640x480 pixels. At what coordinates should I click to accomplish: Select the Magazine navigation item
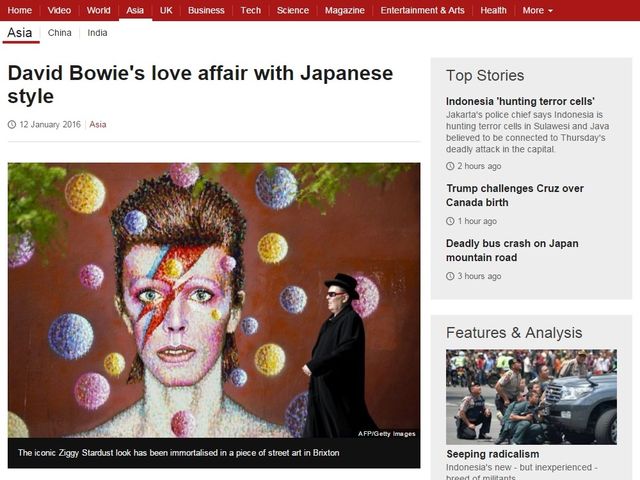344,10
